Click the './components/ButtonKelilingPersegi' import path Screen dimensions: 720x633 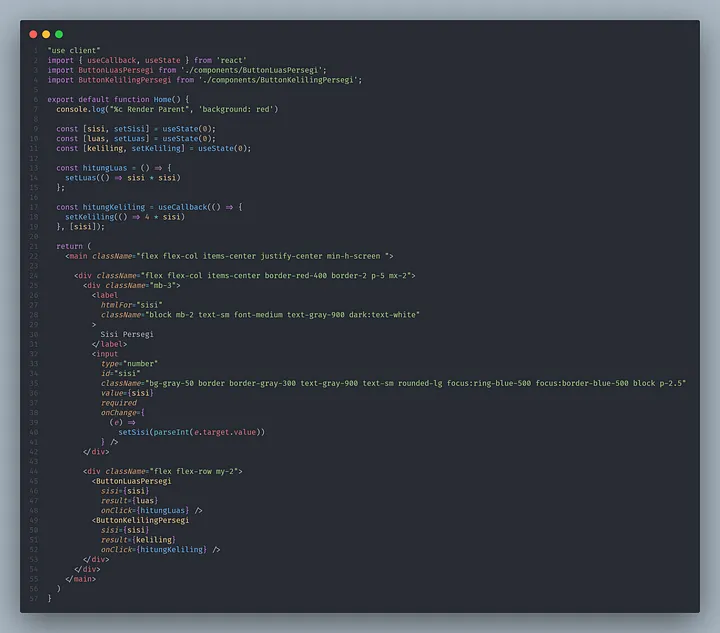point(278,80)
